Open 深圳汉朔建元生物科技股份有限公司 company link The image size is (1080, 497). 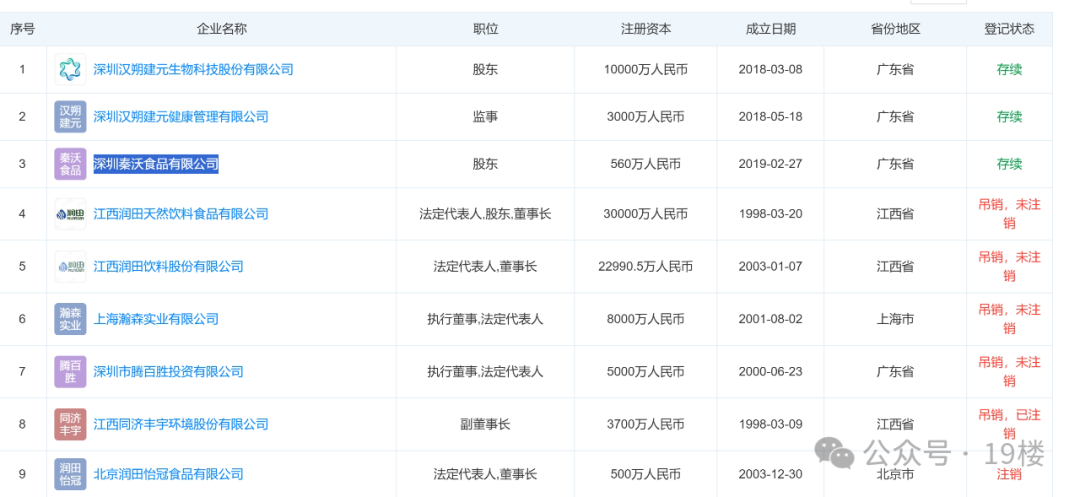193,70
